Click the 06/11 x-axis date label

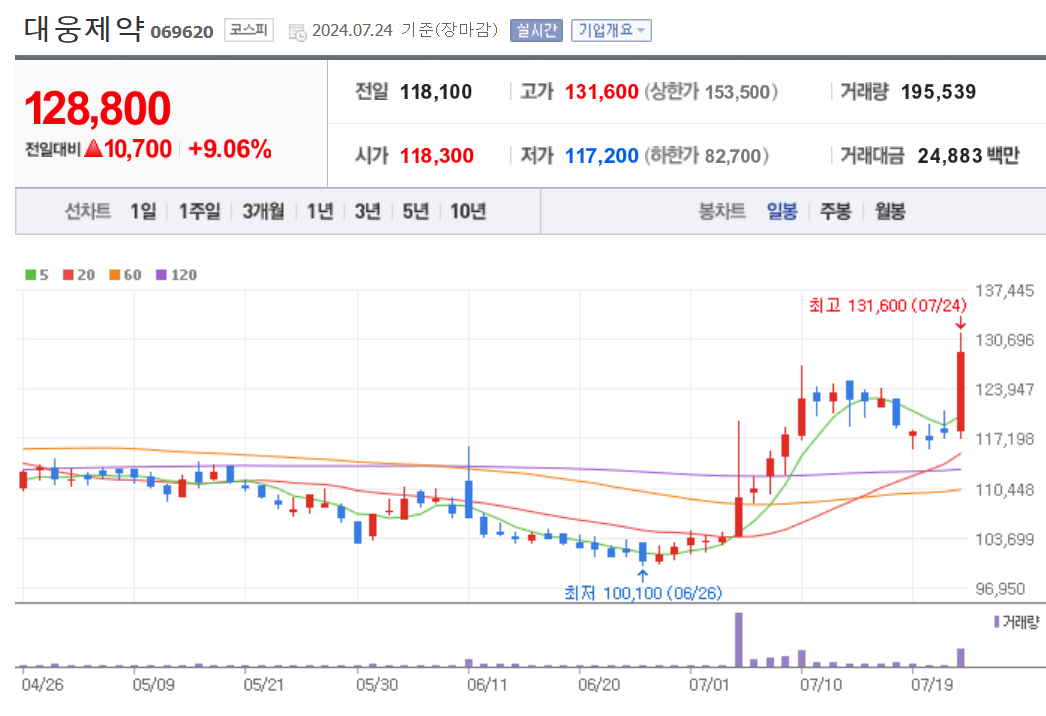pos(488,685)
